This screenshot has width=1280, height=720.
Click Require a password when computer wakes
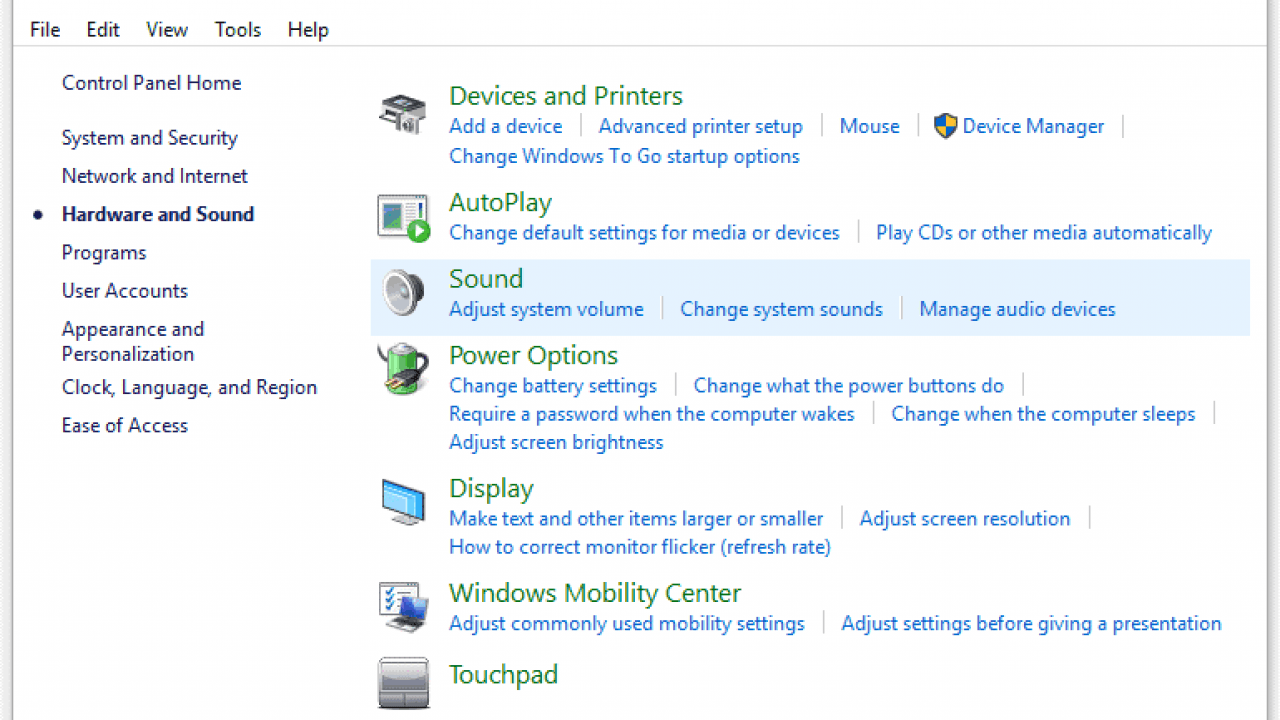652,414
